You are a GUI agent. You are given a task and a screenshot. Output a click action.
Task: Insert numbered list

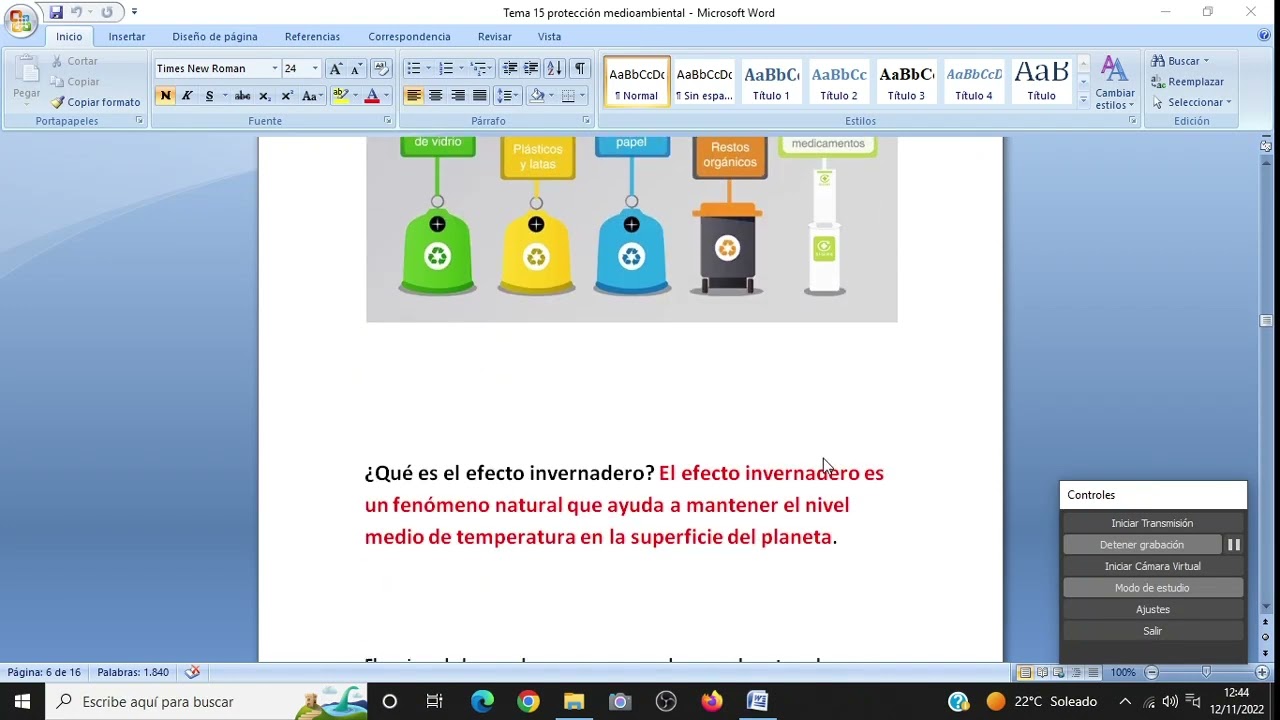tap(446, 69)
